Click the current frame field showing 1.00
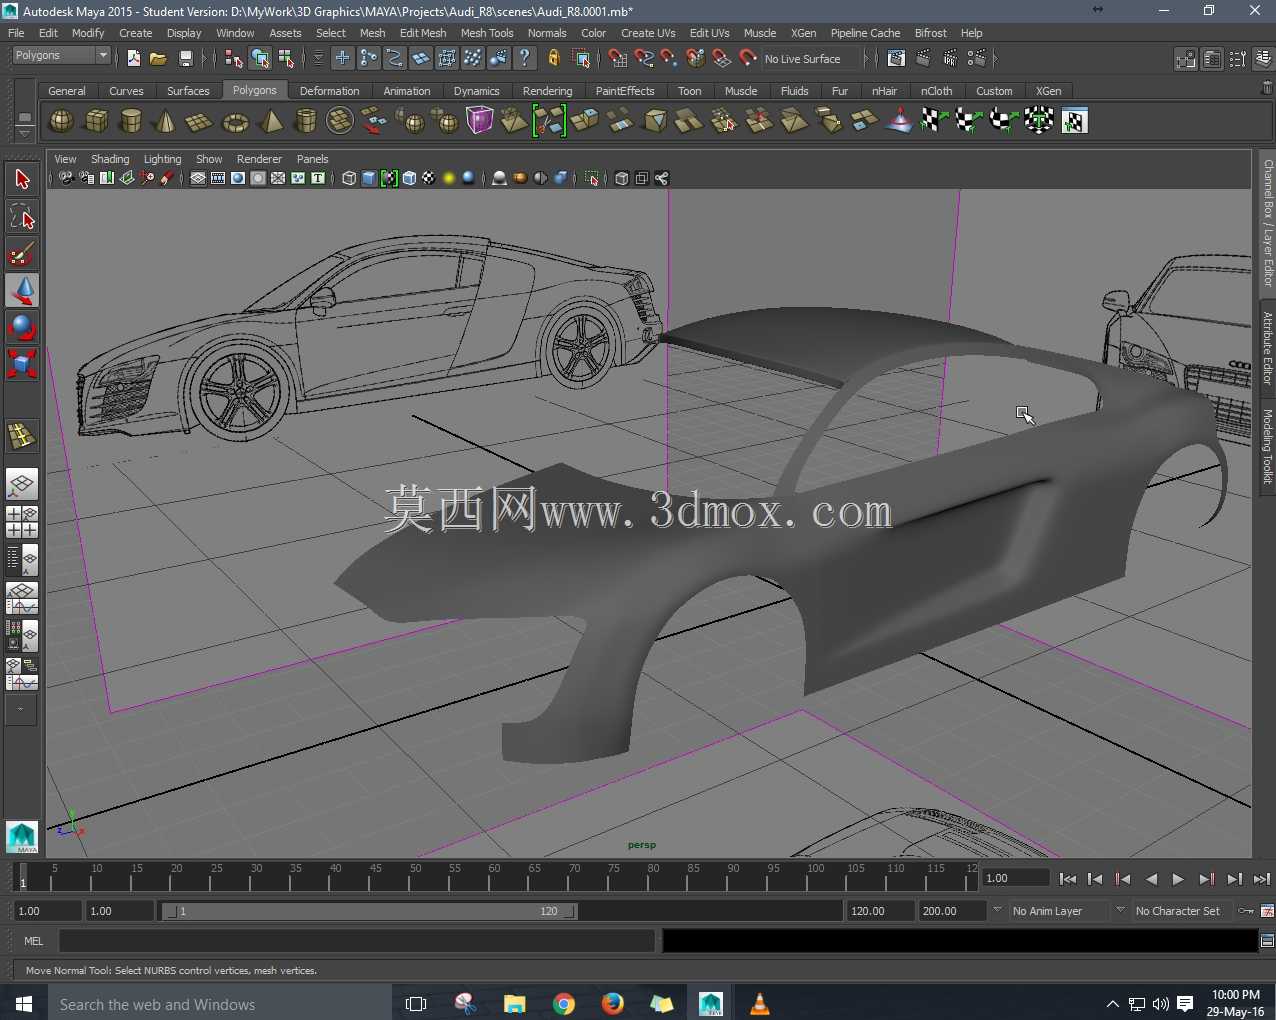The width and height of the screenshot is (1276, 1020). [1015, 878]
